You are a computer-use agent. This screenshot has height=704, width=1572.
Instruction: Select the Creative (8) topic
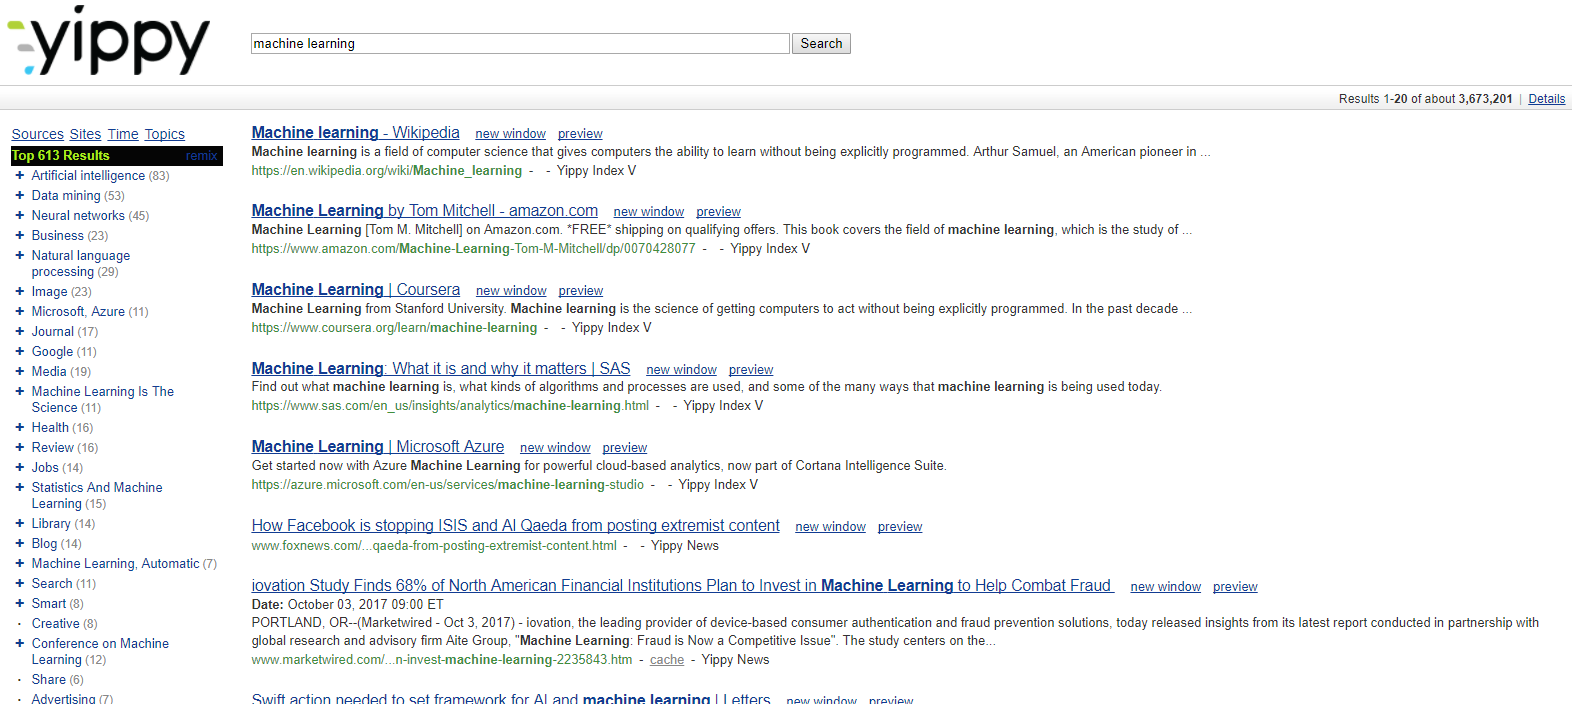64,623
